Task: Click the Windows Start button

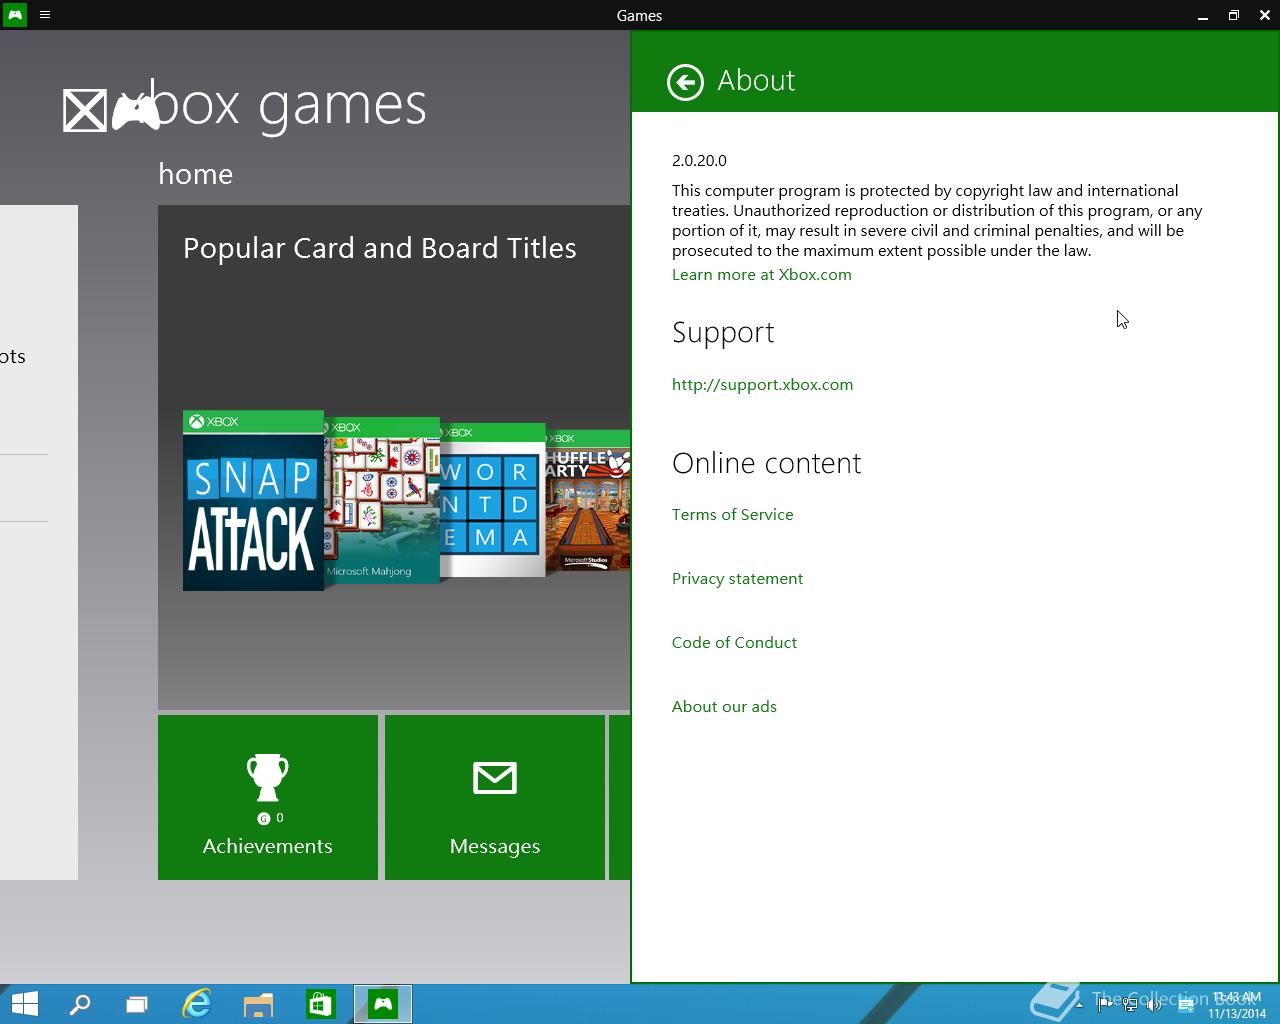Action: (x=24, y=1004)
